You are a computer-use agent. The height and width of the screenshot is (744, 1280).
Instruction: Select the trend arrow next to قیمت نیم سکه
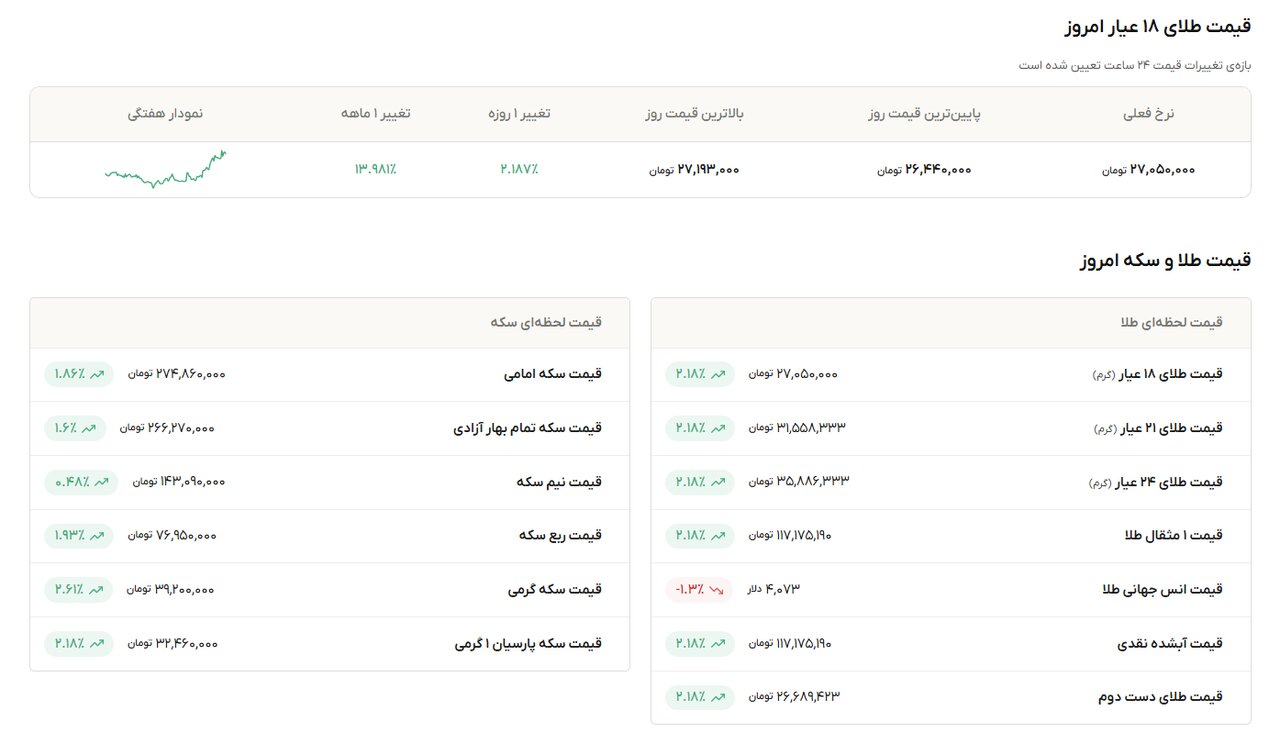[101, 482]
